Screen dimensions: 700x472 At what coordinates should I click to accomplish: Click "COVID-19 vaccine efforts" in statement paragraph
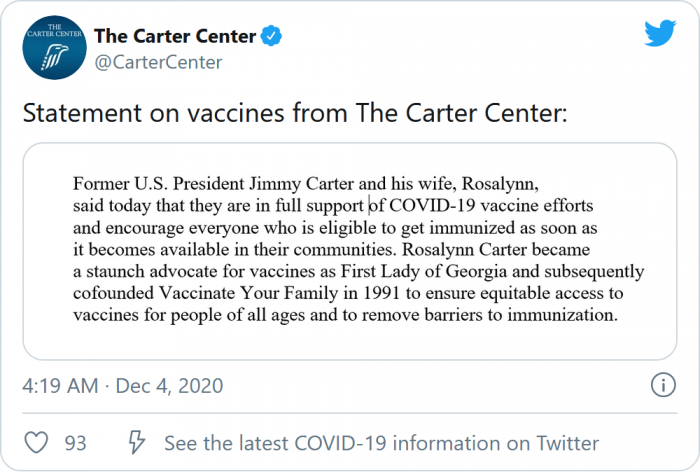pyautogui.click(x=480, y=206)
